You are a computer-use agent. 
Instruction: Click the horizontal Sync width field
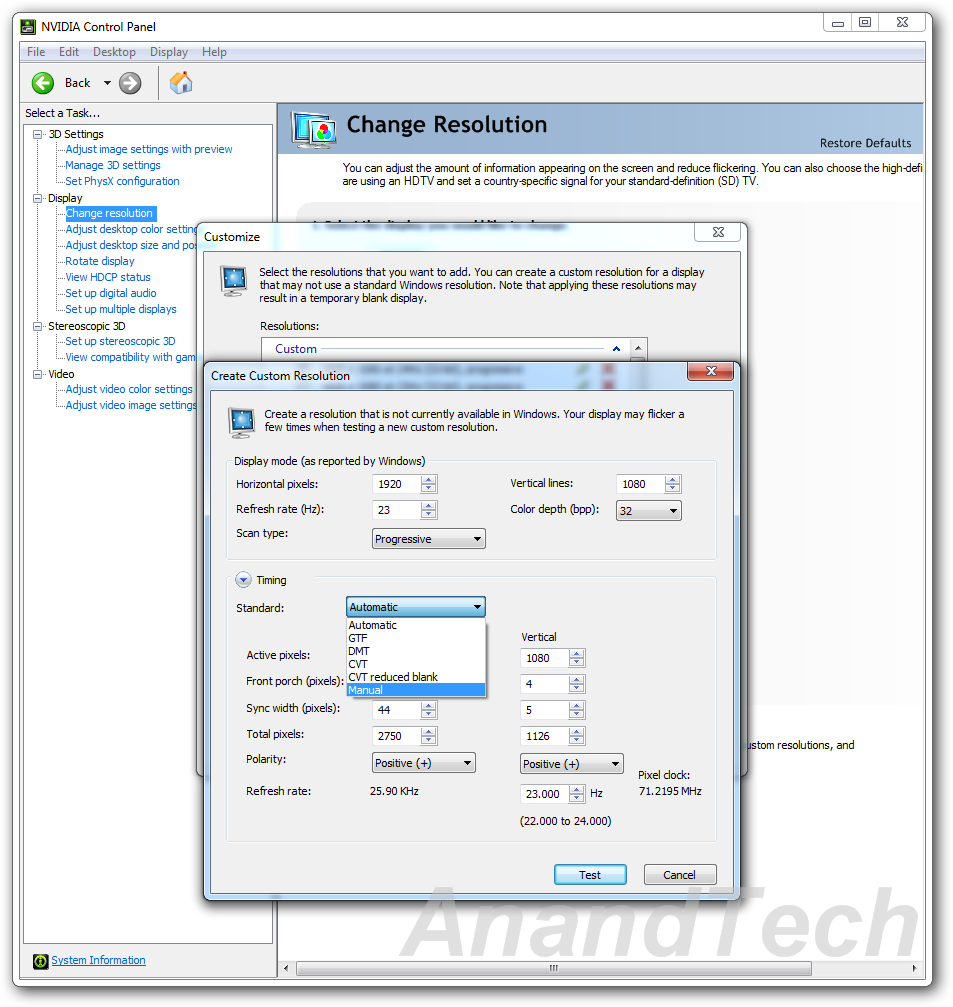(x=396, y=710)
